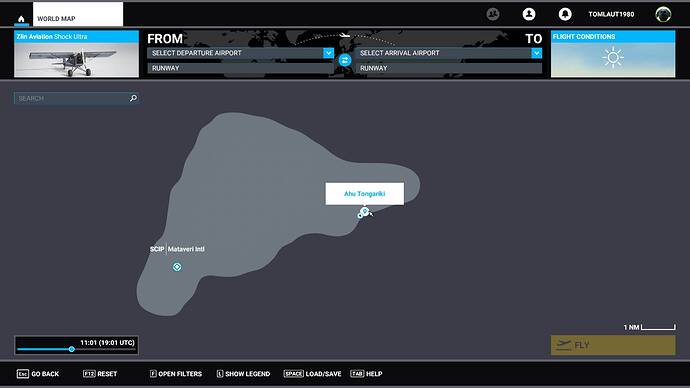Open Help from bottom bar
This screenshot has height=388, width=690.
point(366,374)
